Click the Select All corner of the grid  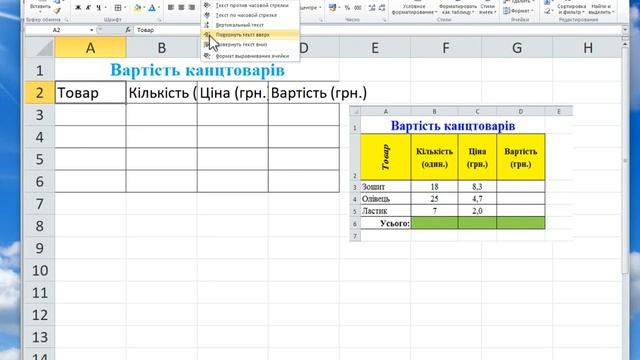pos(40,48)
